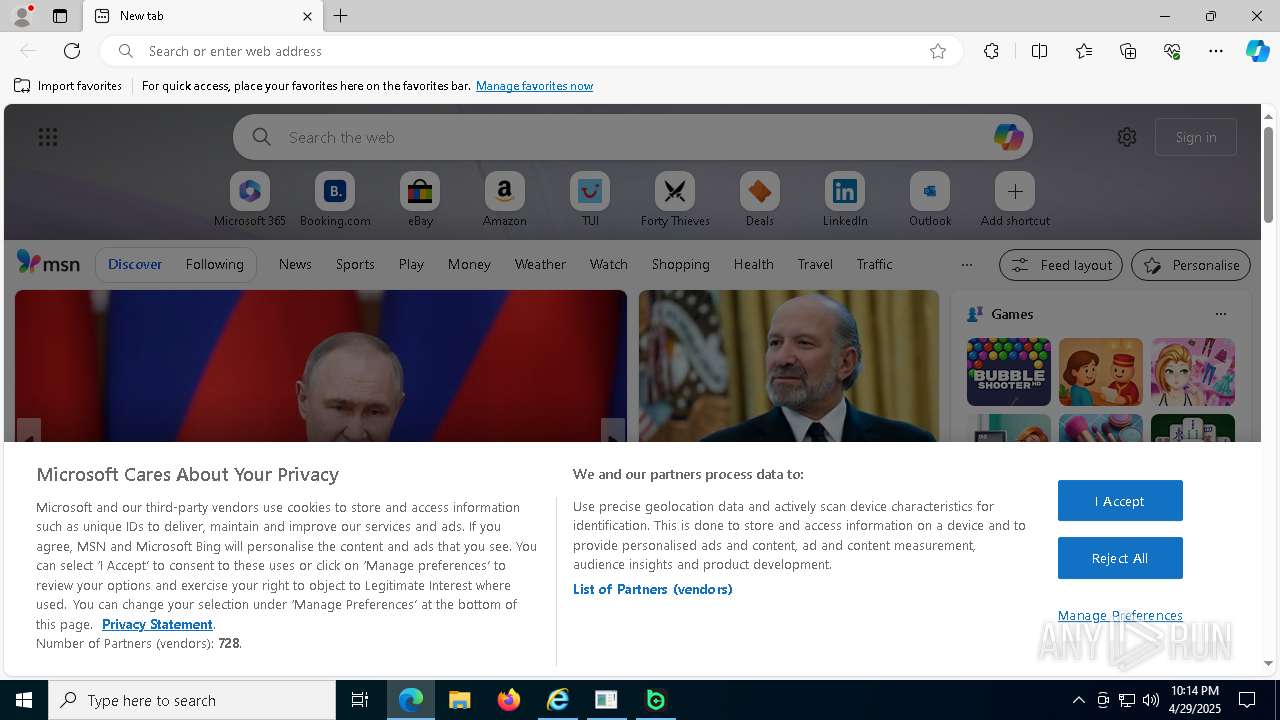Open Bubble Shooter game thumbnail
This screenshot has width=1280, height=720.
click(1008, 372)
